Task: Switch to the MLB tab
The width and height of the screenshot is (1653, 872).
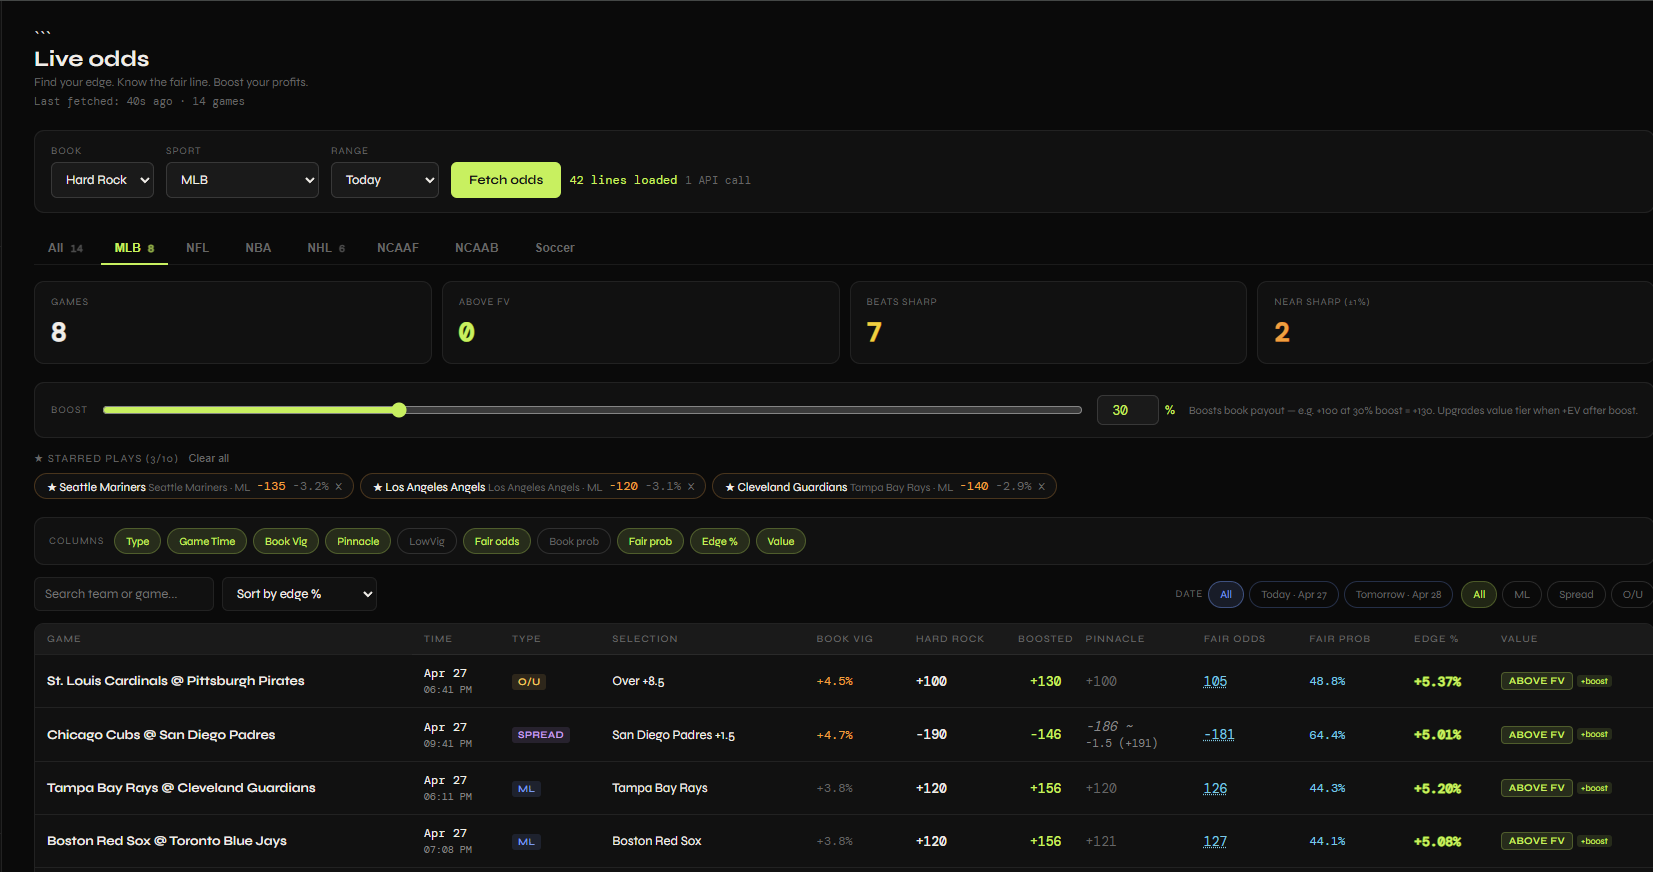Action: 134,248
